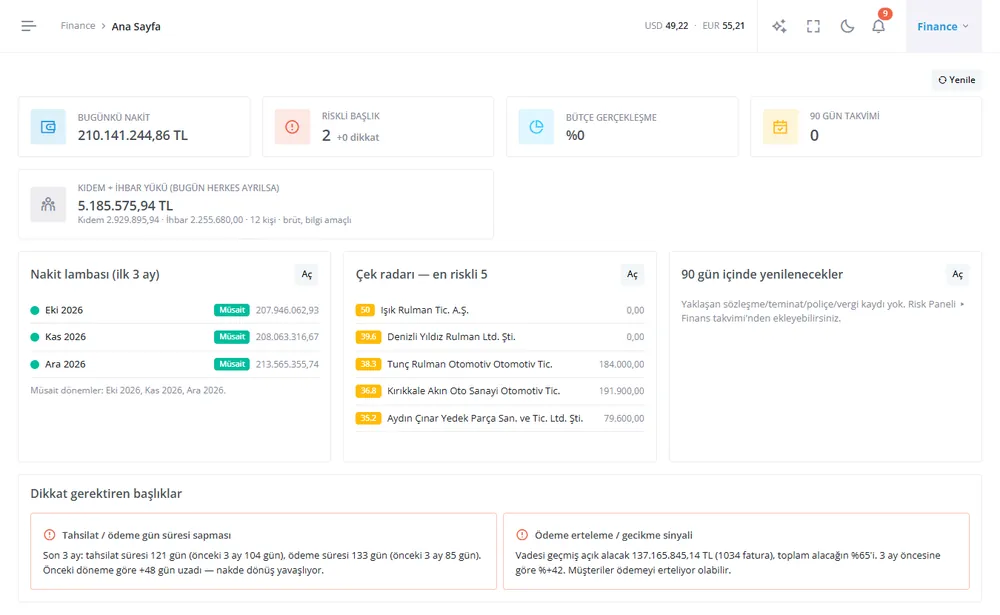Click the 90 Gün Takvimi calendar icon
Viewport: 1000px width, 615px height.
(780, 126)
